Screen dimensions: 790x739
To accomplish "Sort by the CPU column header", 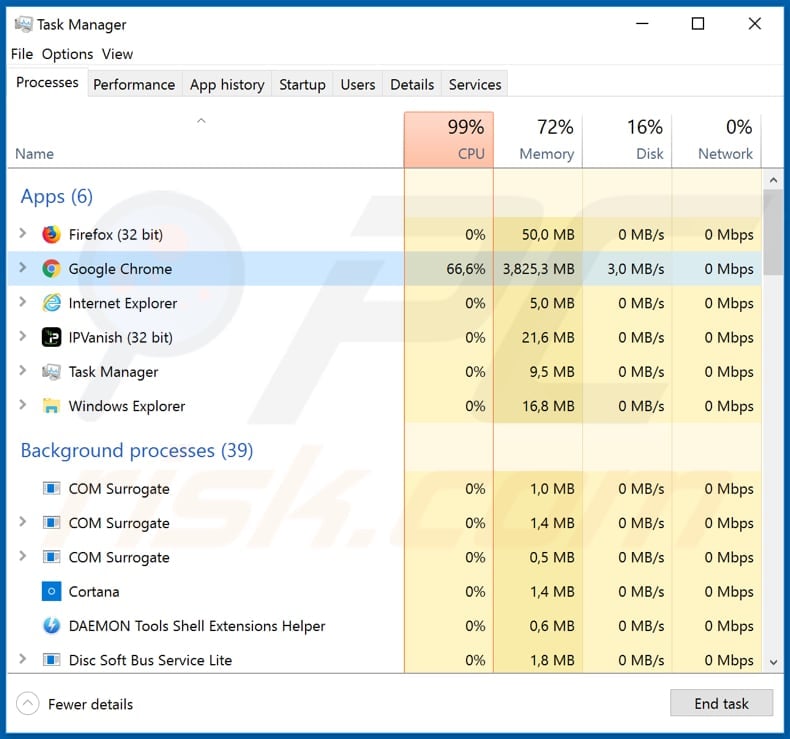I will coord(448,140).
